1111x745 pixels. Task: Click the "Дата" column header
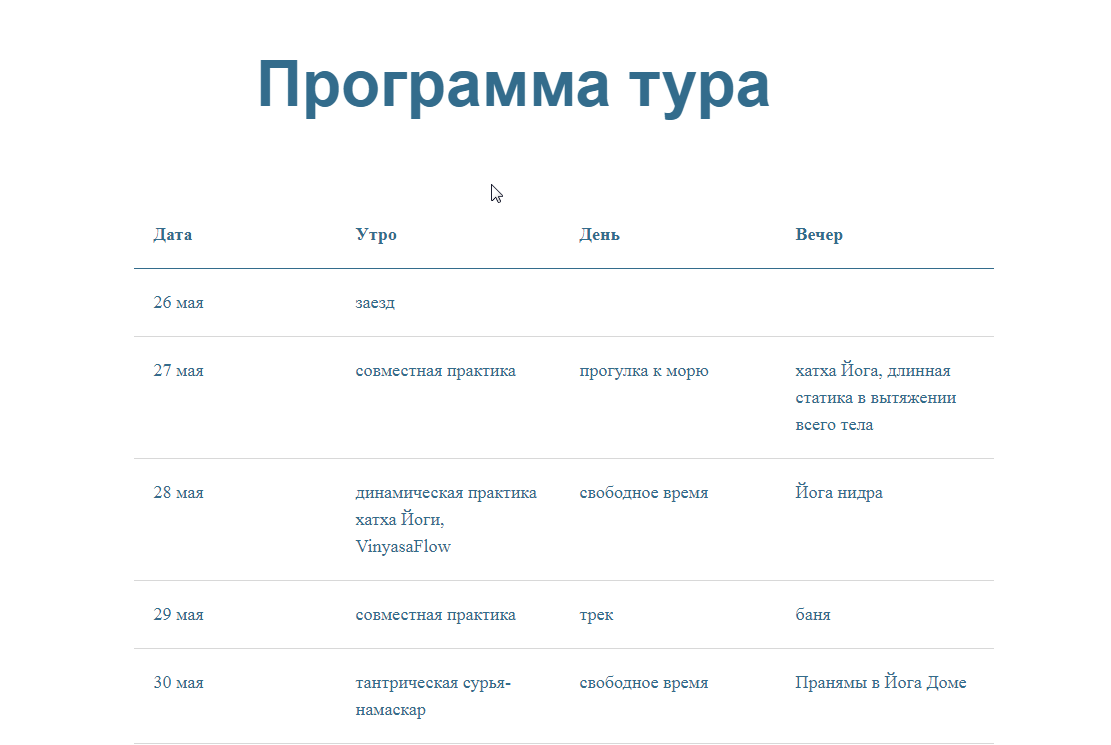[x=173, y=235]
